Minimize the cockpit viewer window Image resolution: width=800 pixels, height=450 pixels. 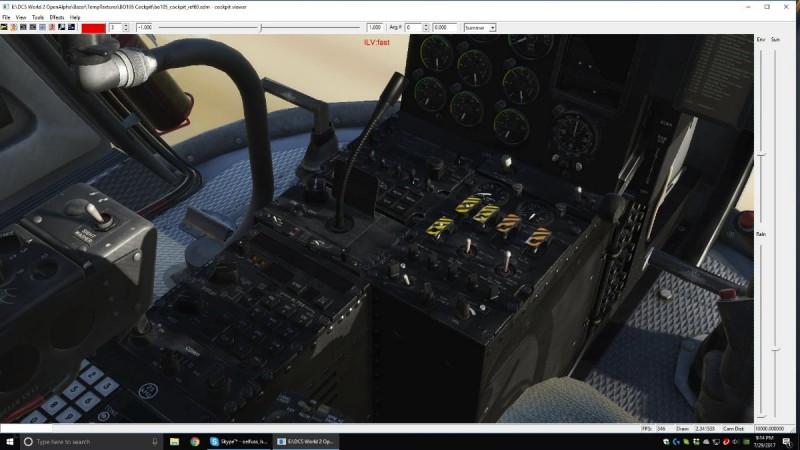click(748, 7)
